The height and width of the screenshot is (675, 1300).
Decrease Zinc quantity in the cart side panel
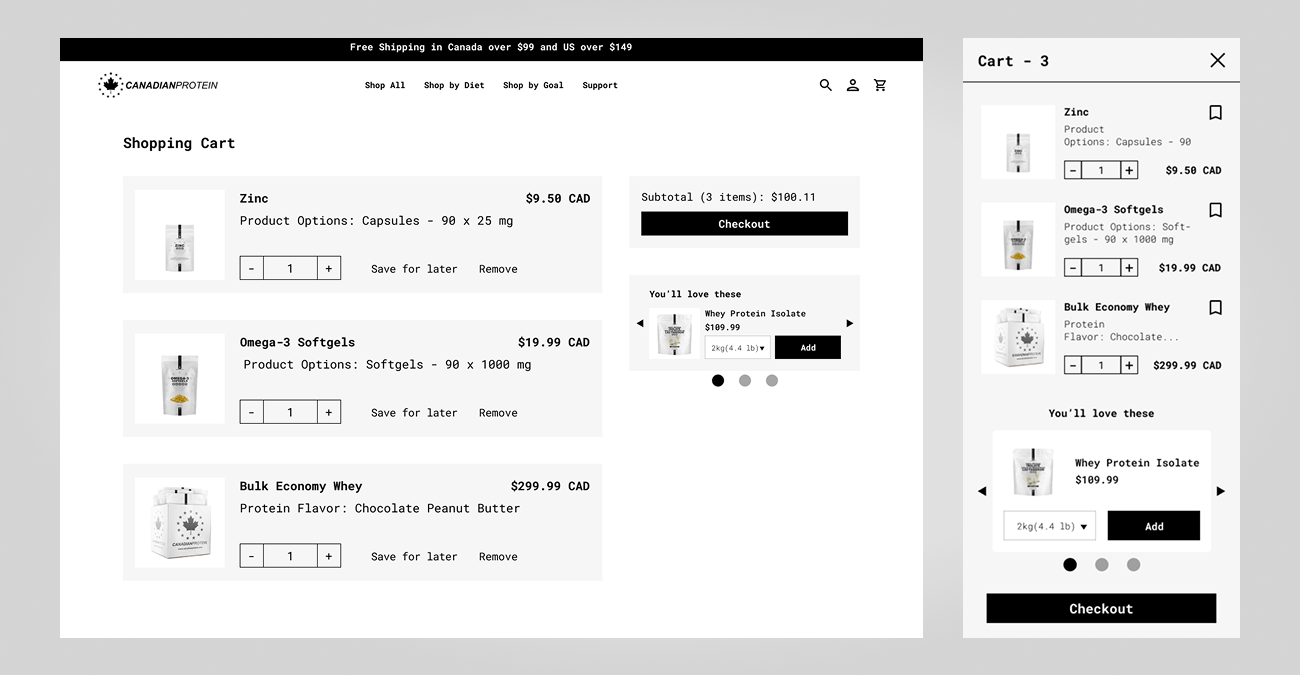1073,170
